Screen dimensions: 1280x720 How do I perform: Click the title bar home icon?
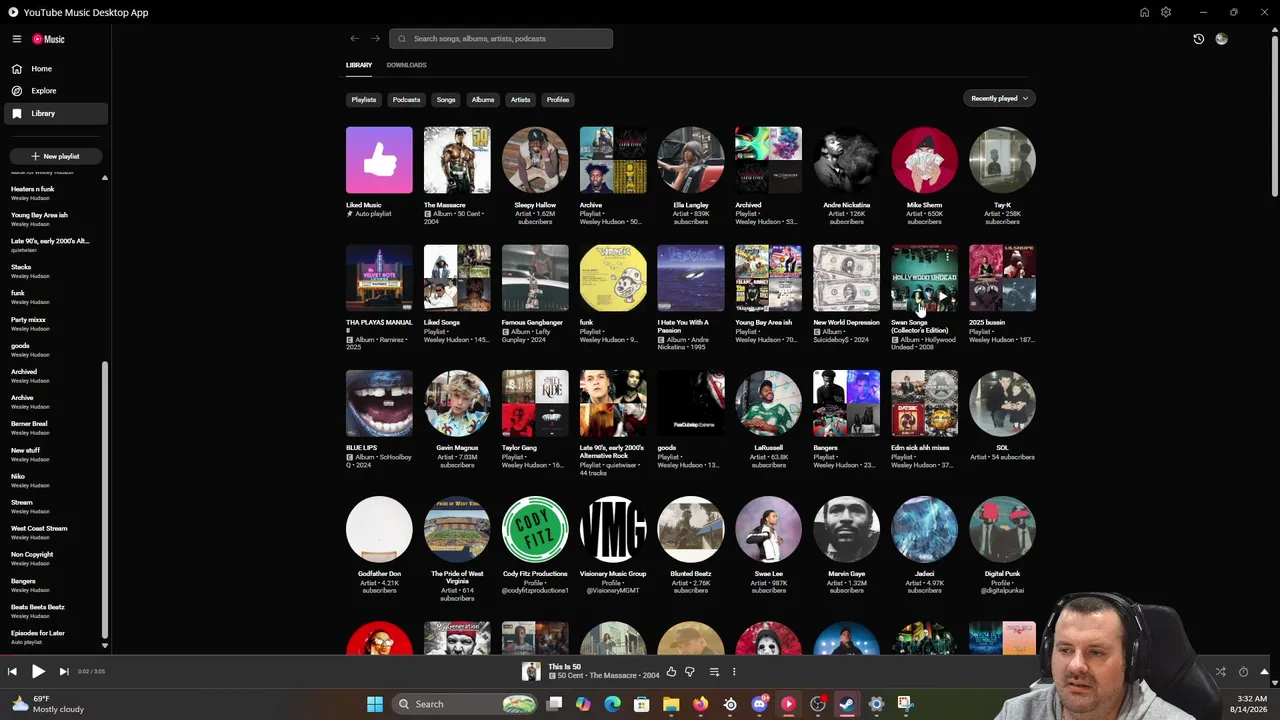coord(1144,12)
